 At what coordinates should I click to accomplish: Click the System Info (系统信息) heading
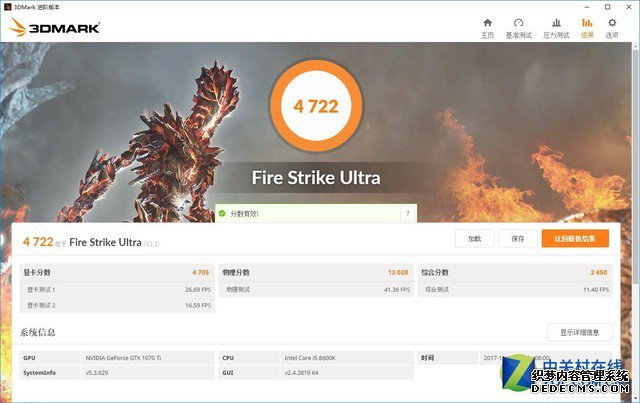(x=38, y=332)
